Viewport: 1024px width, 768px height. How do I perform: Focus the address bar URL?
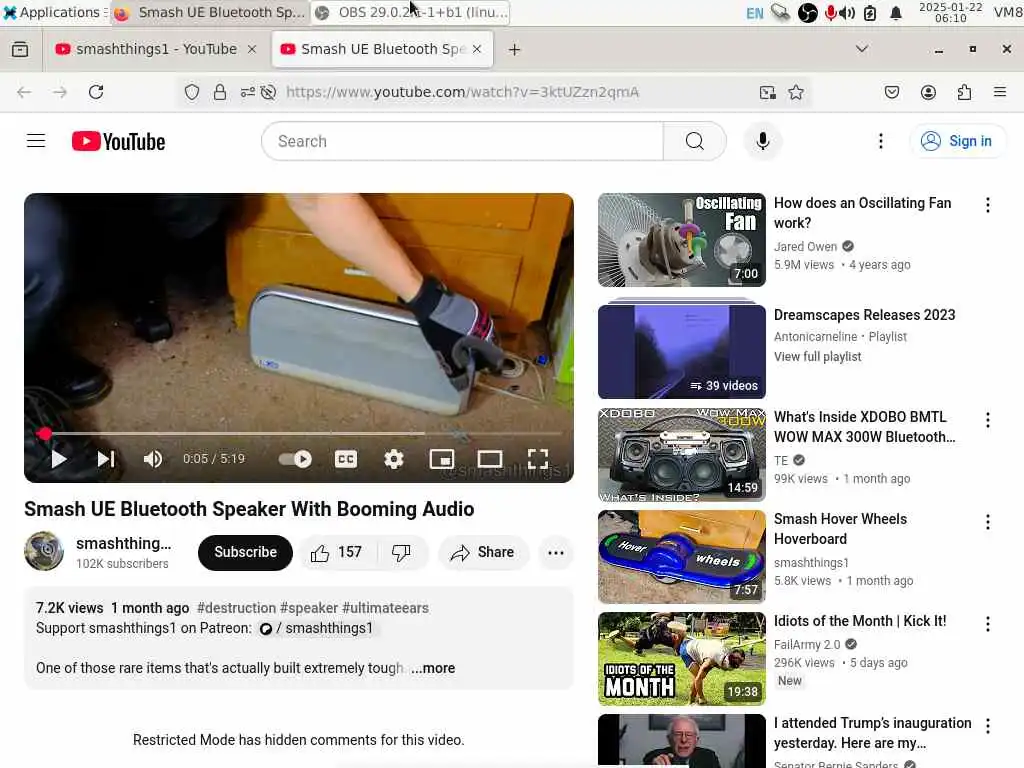click(462, 92)
